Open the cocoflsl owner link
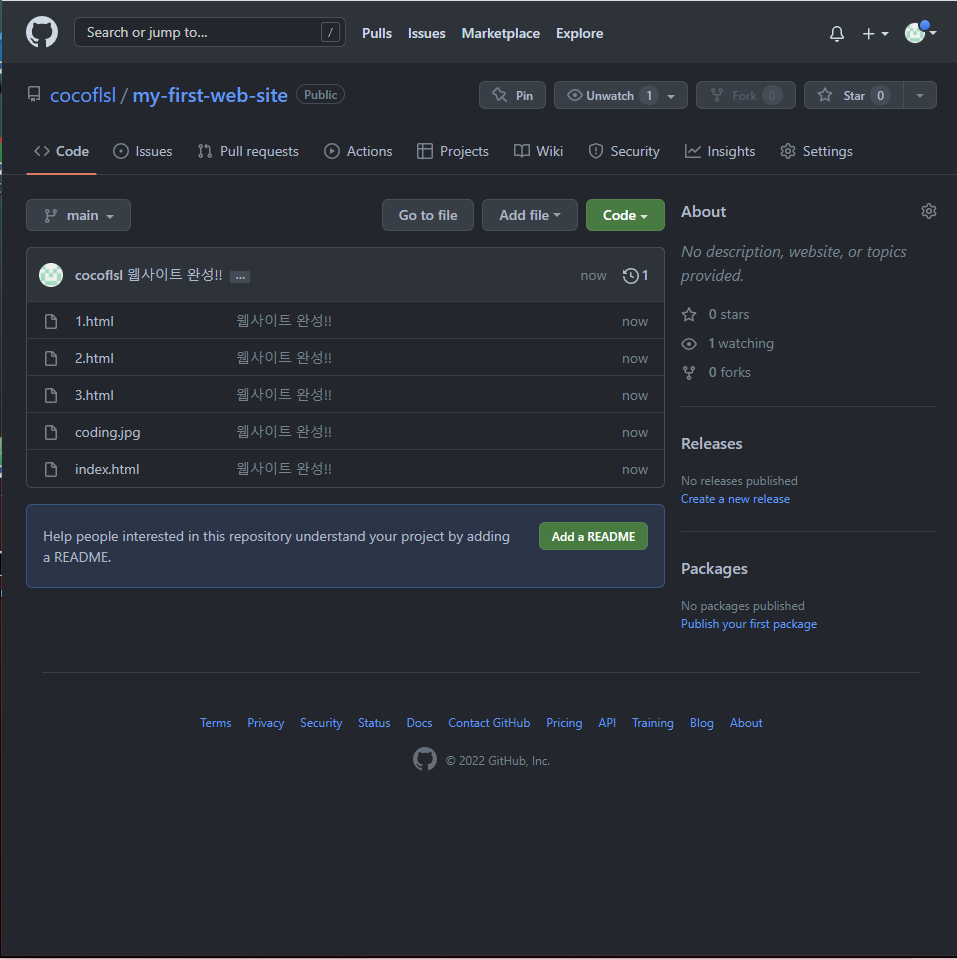The image size is (957, 959). coord(83,95)
